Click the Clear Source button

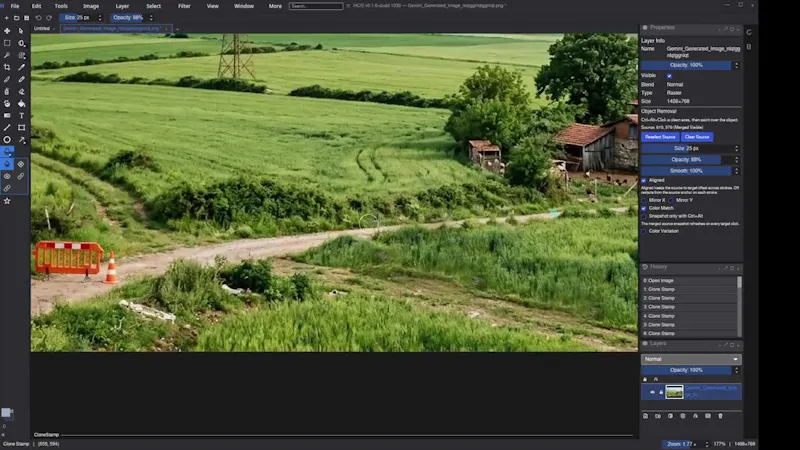pos(697,137)
